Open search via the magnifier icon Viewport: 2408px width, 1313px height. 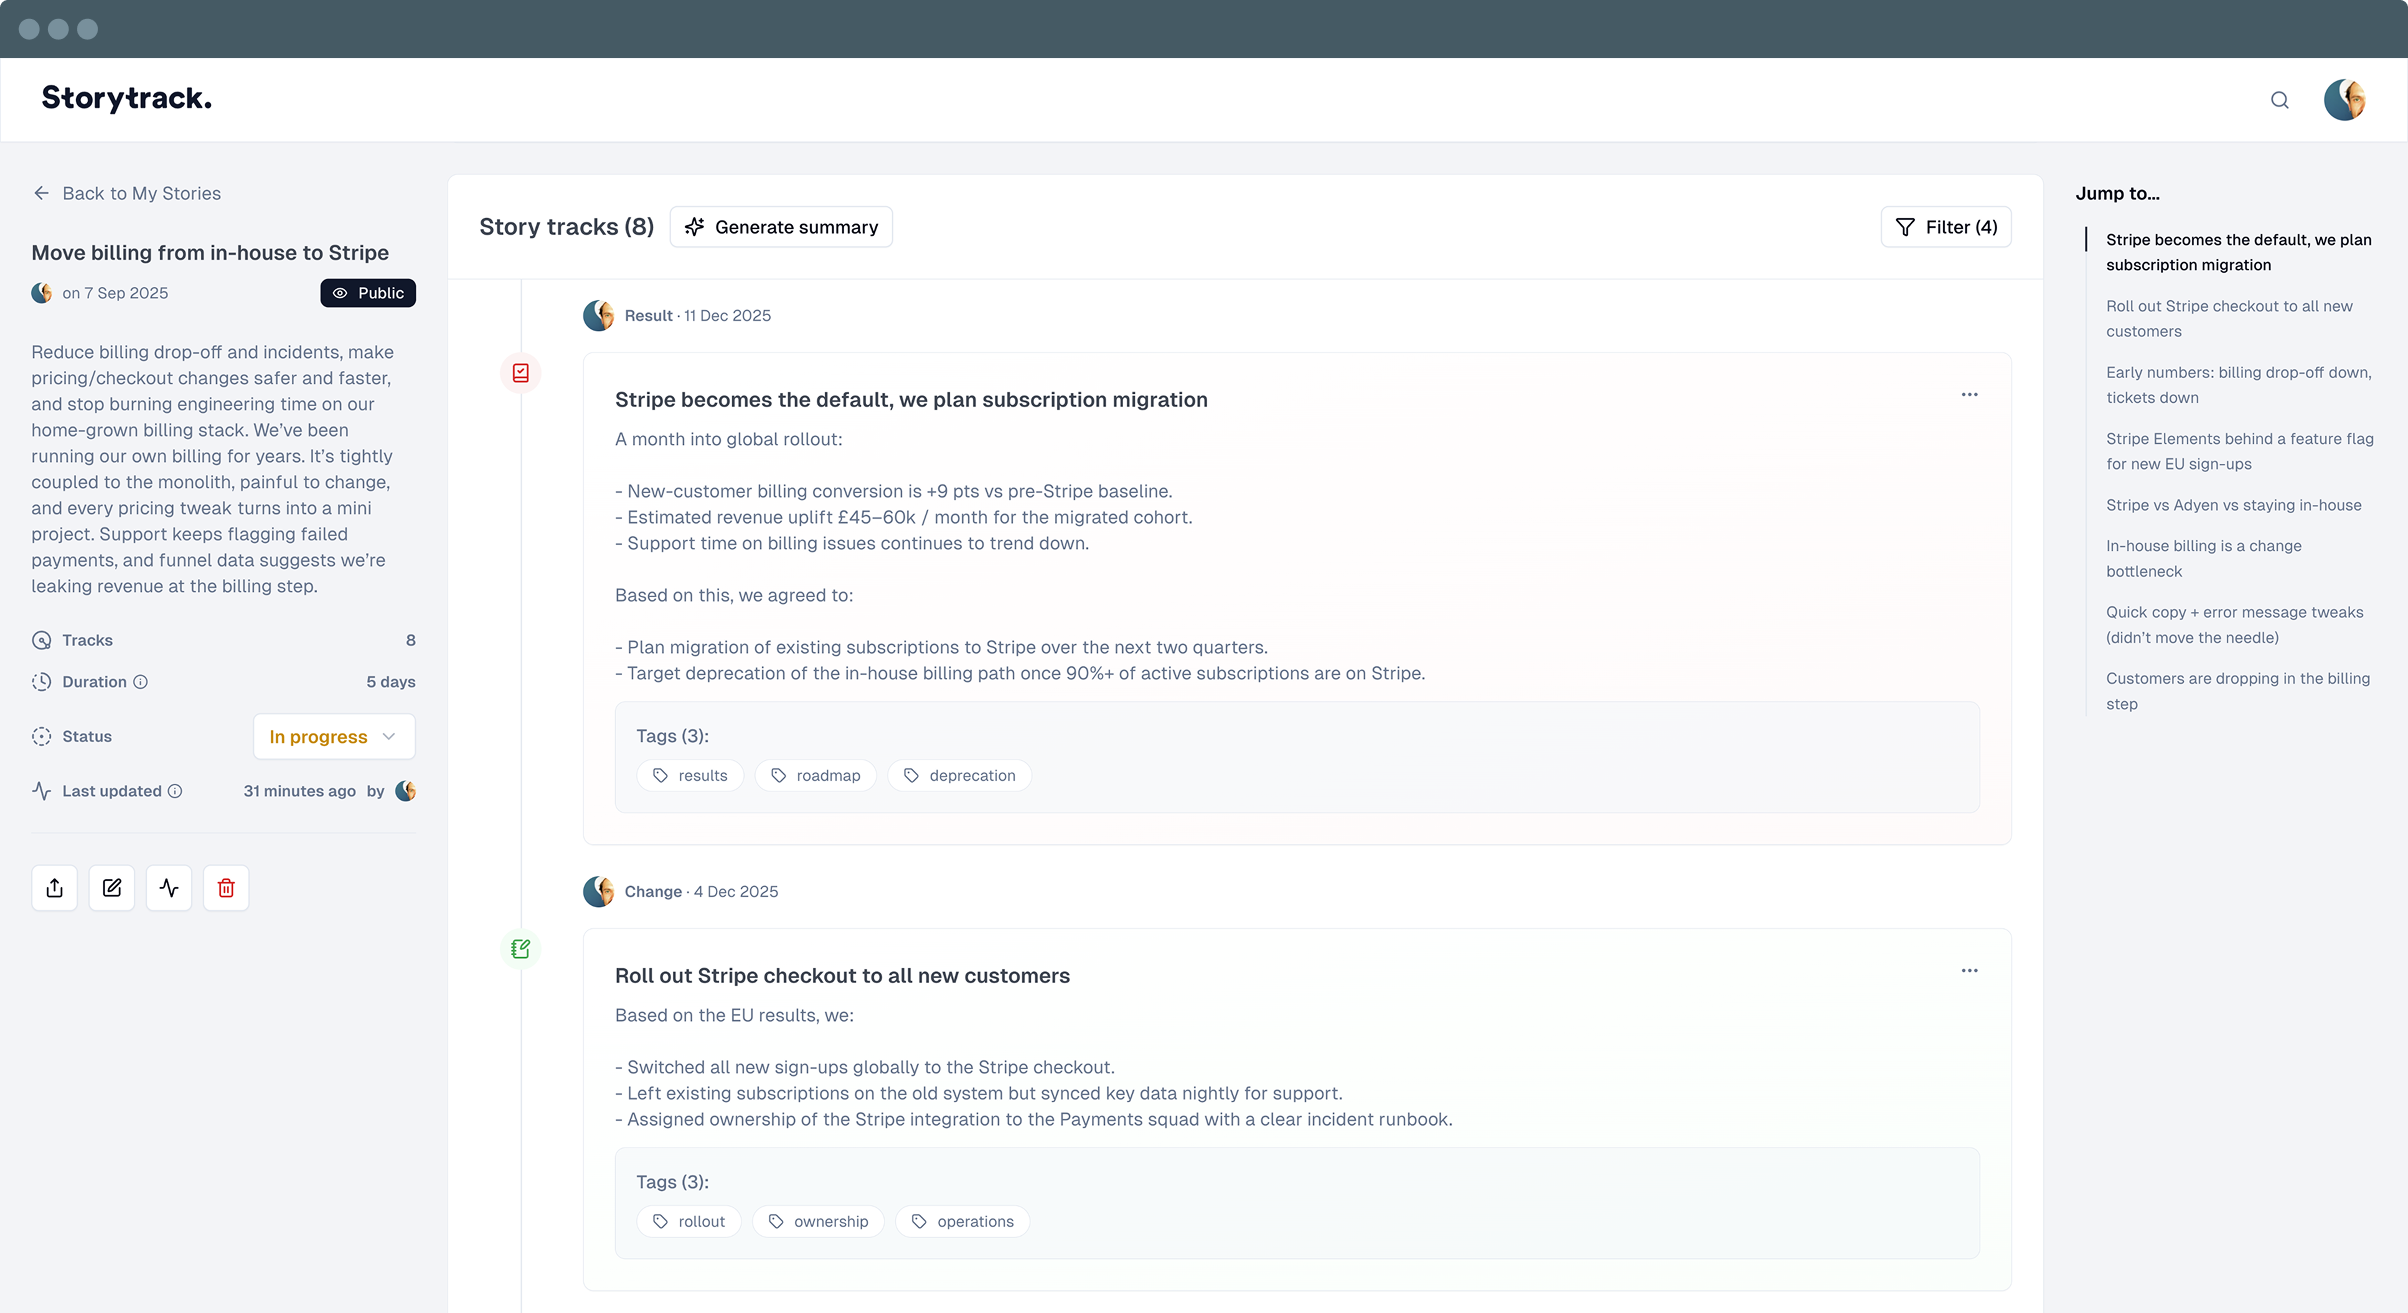2279,99
